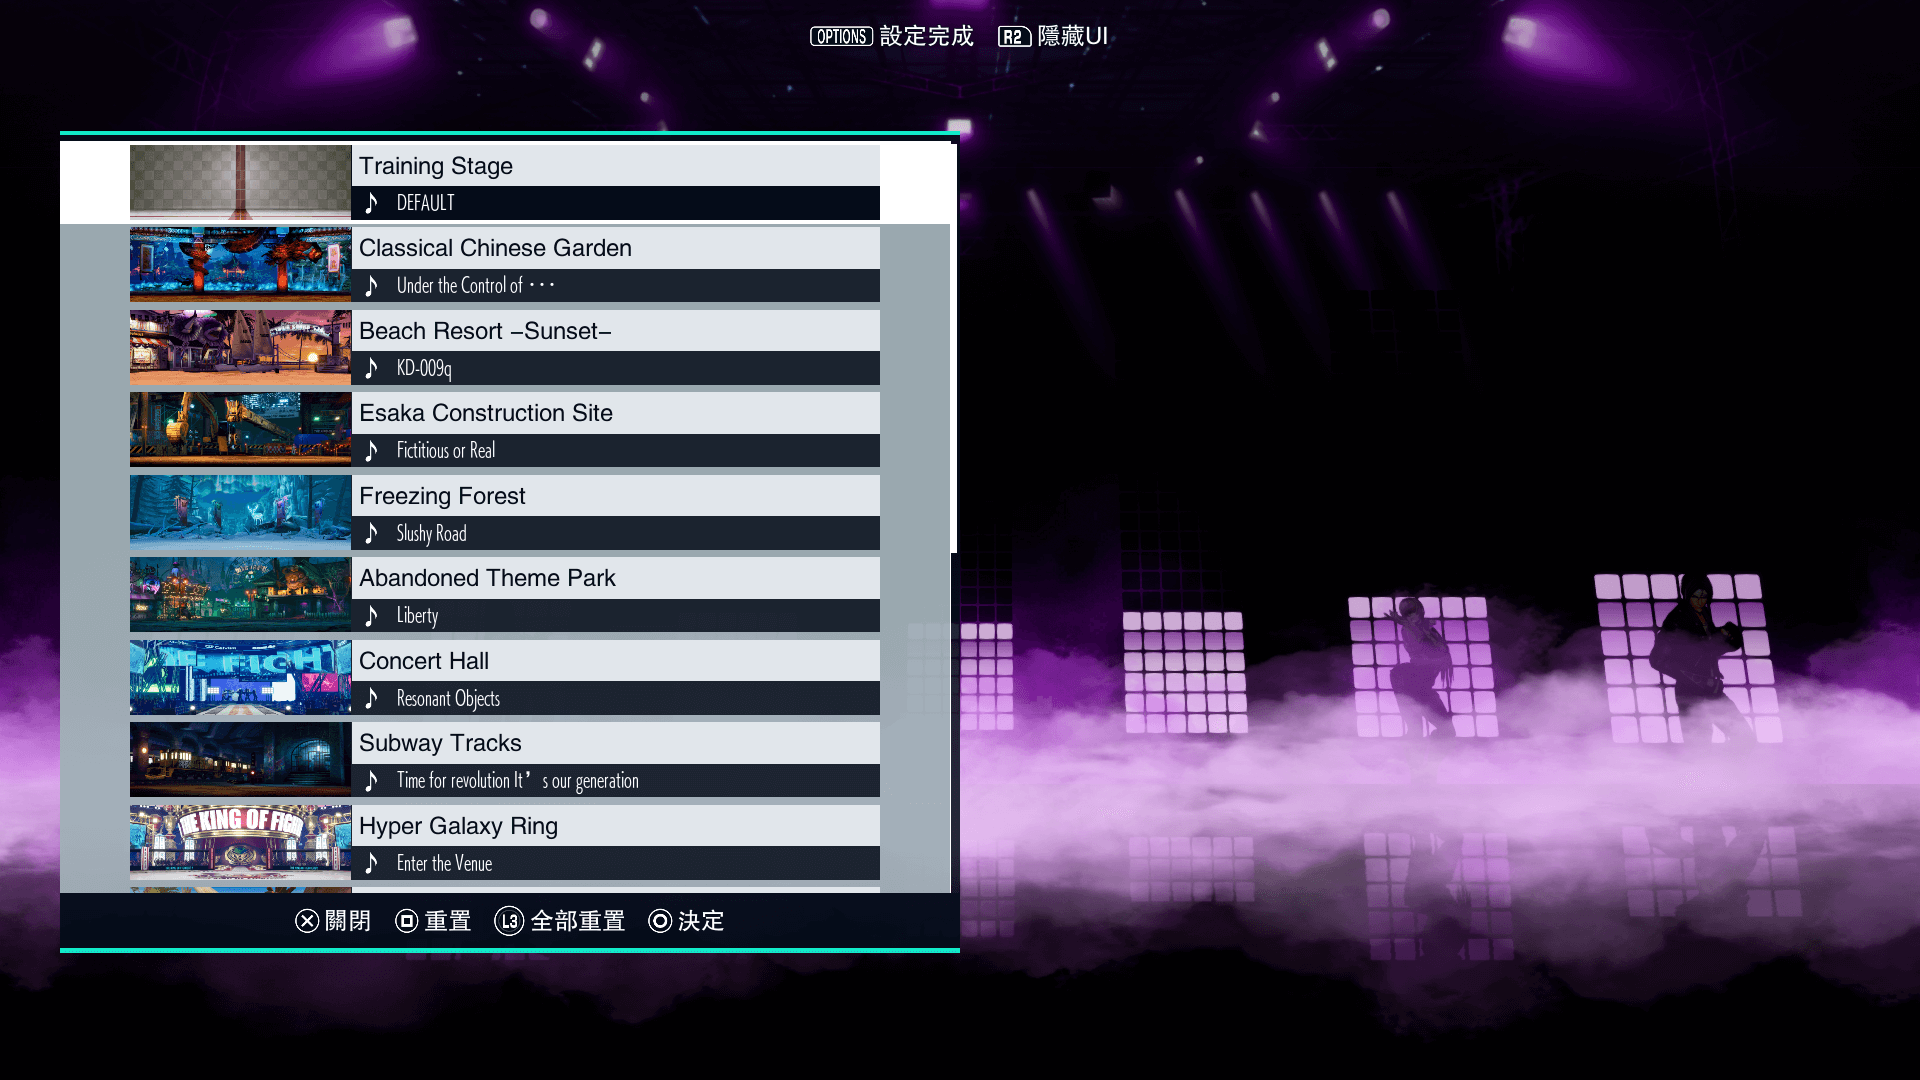
Task: Click the music note beside Liberty
Action: pos(372,616)
